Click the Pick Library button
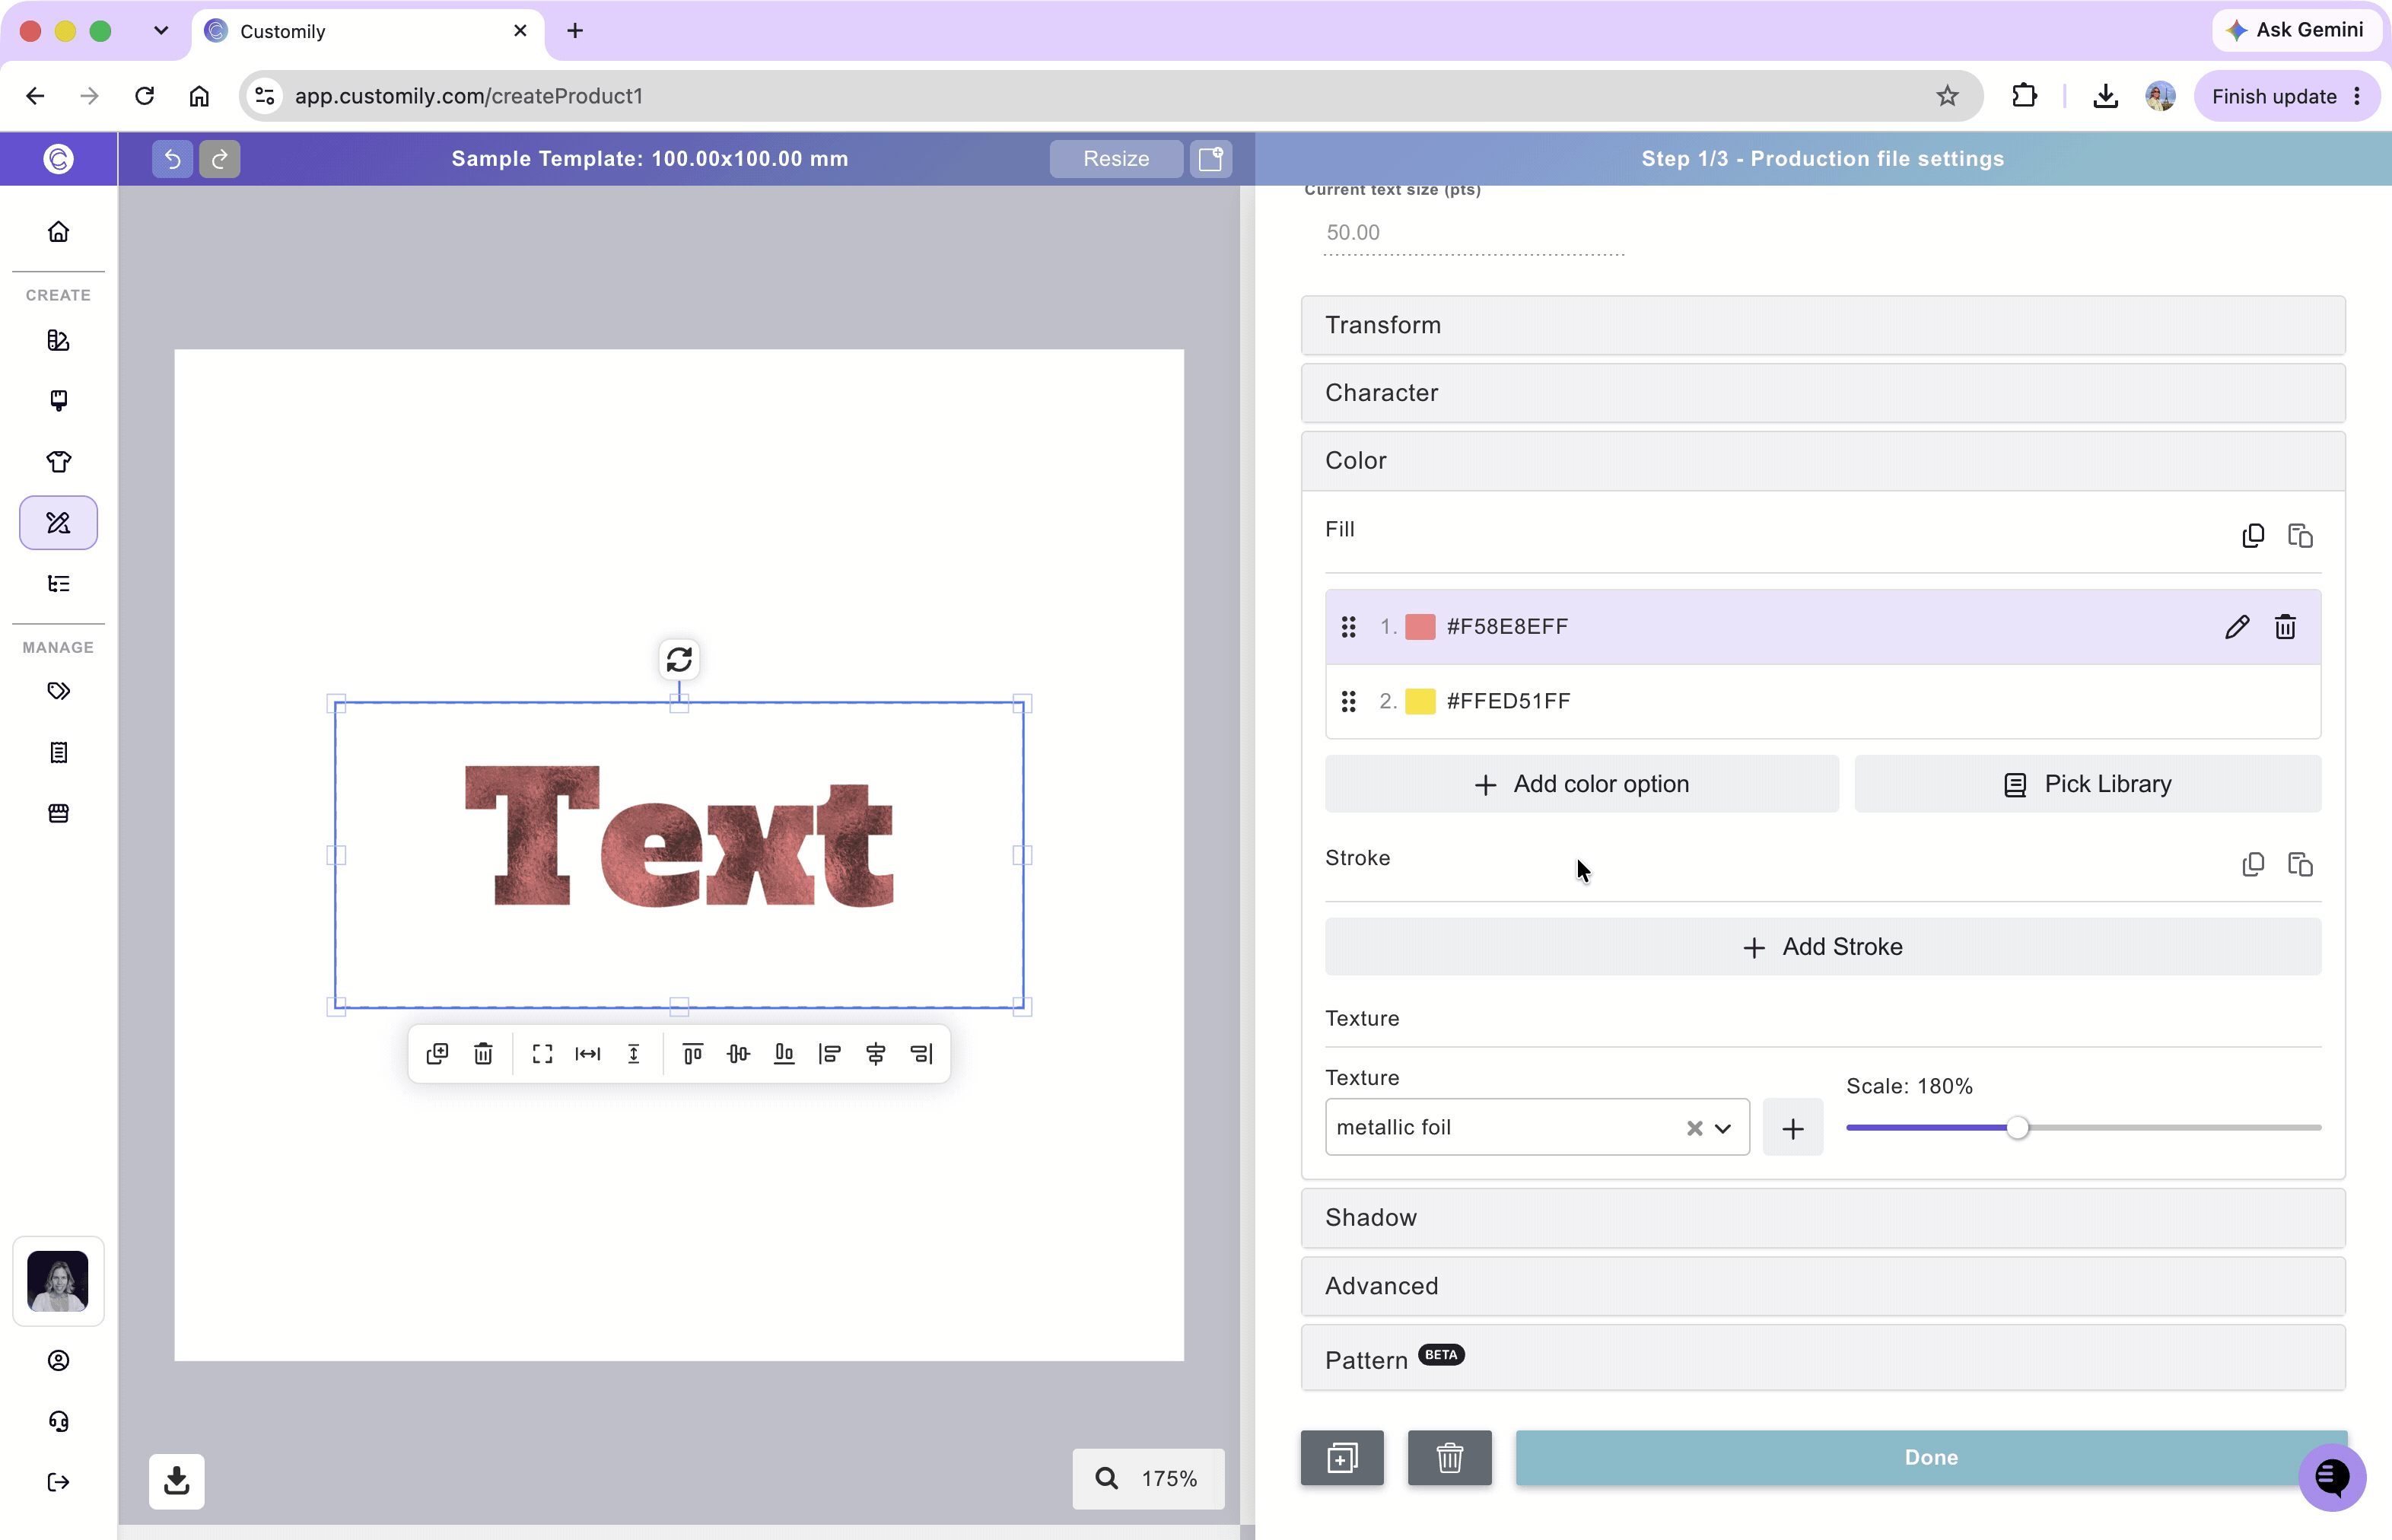Viewport: 2392px width, 1540px height. point(2087,784)
